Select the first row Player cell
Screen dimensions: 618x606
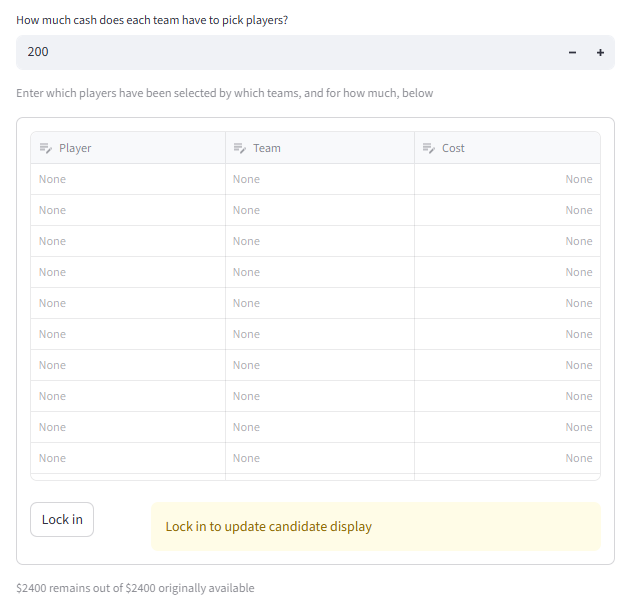tap(128, 179)
